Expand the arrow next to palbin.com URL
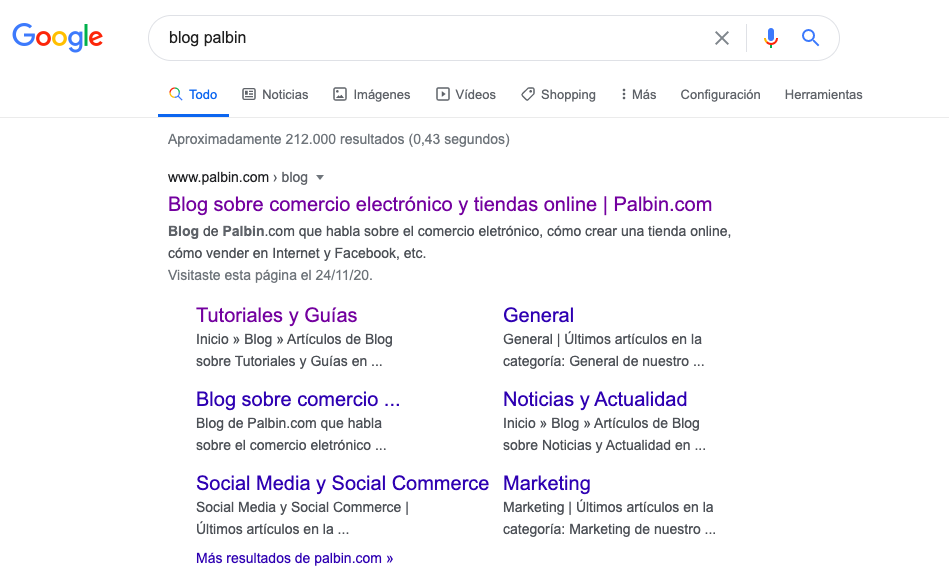The width and height of the screenshot is (949, 585). tap(320, 178)
